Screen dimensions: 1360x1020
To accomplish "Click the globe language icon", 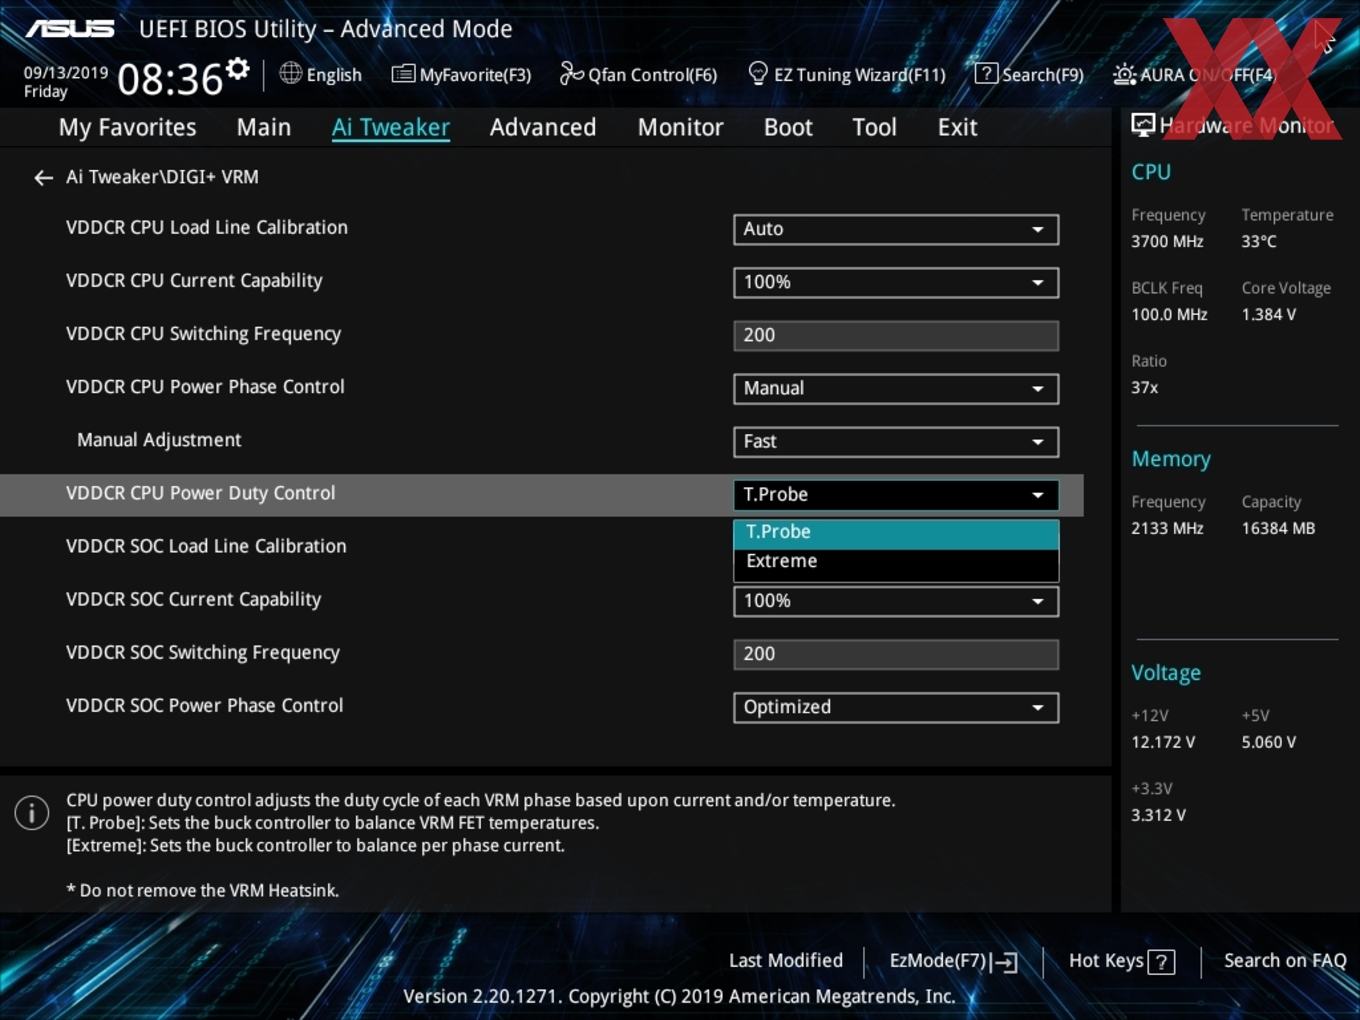I will [x=291, y=73].
